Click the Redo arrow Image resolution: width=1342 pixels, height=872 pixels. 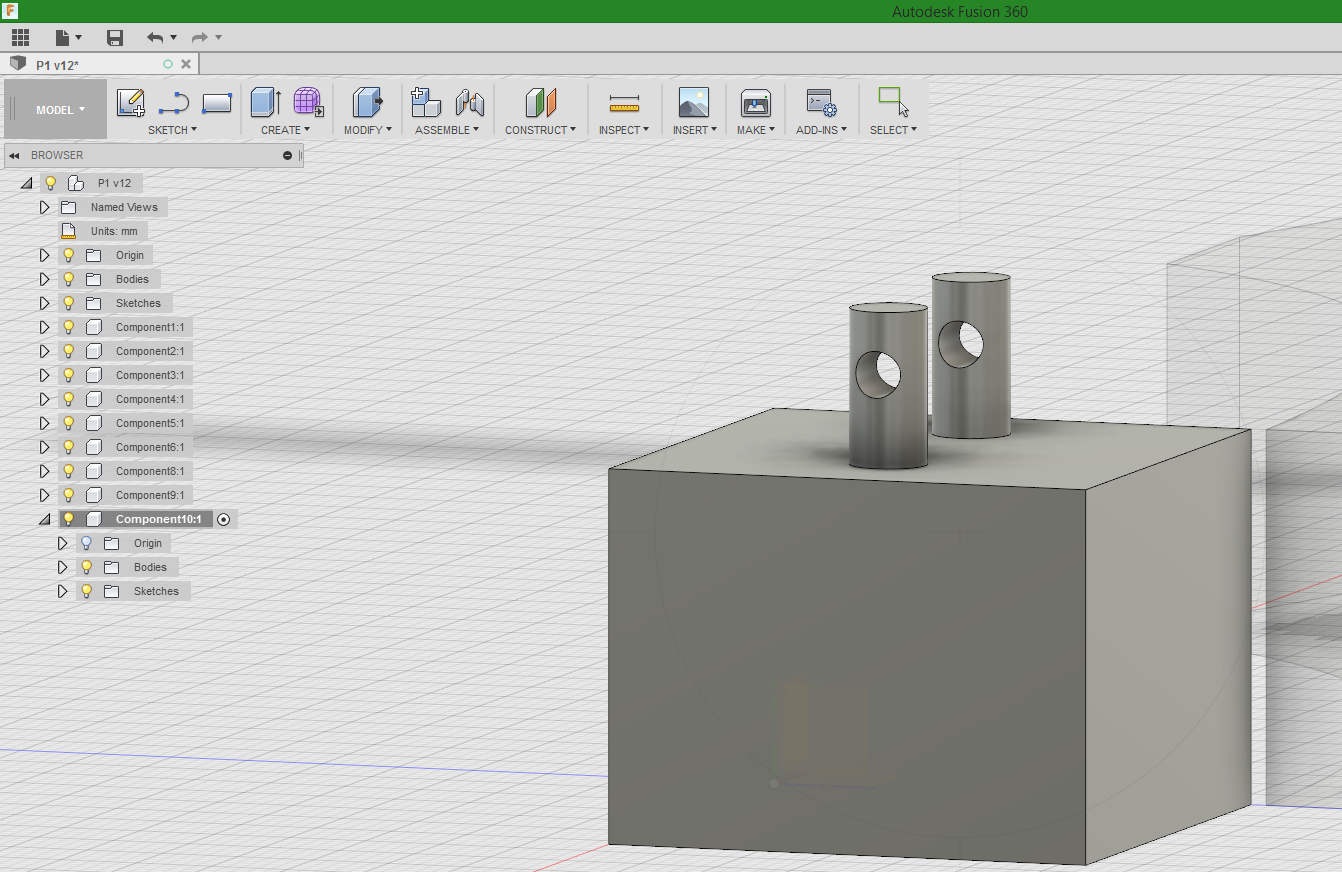coord(200,38)
